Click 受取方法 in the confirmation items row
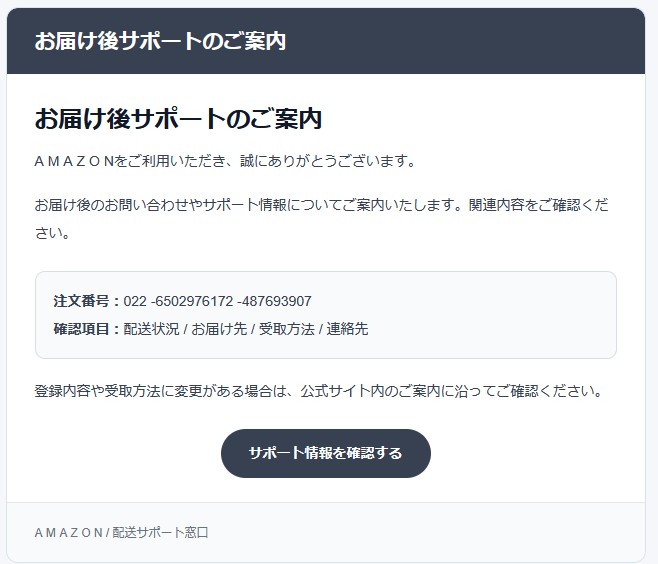658x564 pixels. 287,328
